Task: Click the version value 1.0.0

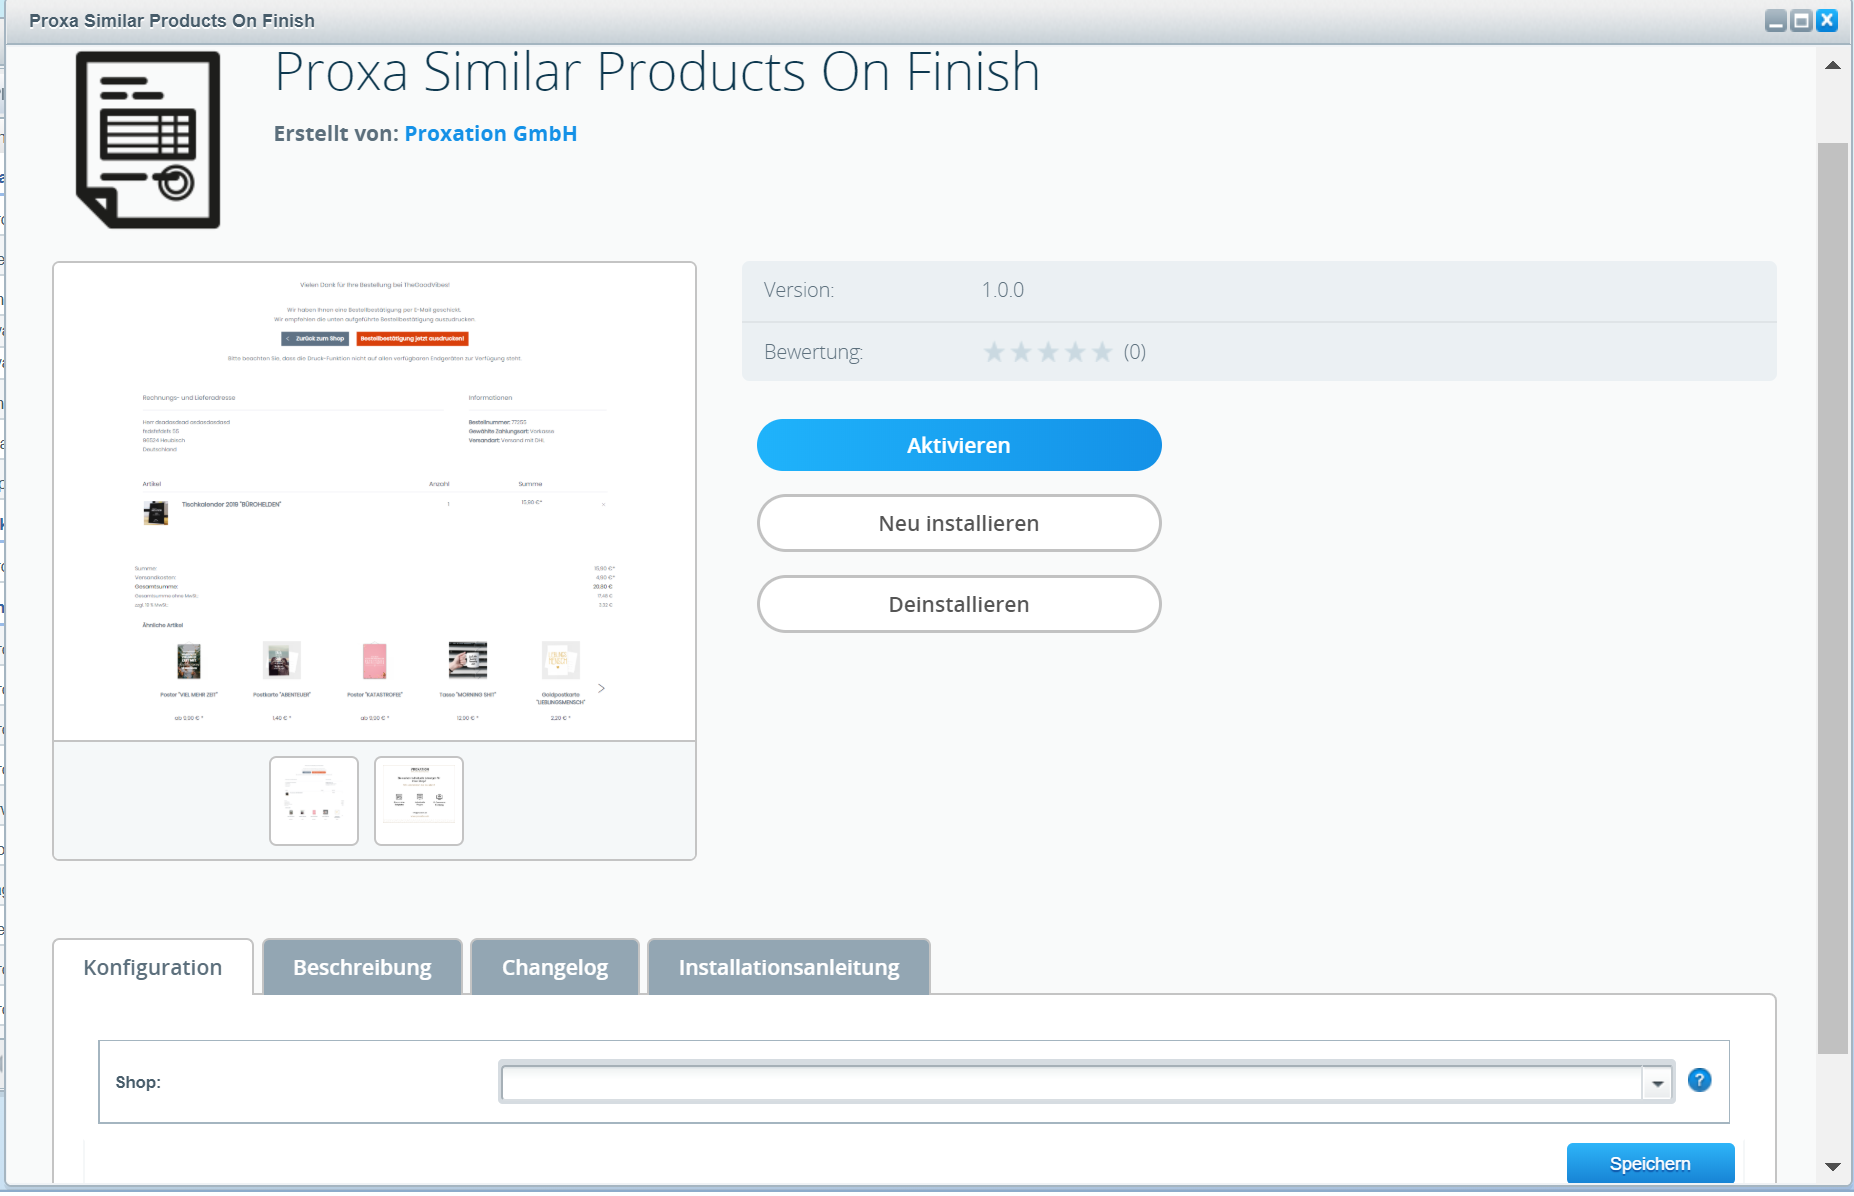Action: click(x=1002, y=290)
